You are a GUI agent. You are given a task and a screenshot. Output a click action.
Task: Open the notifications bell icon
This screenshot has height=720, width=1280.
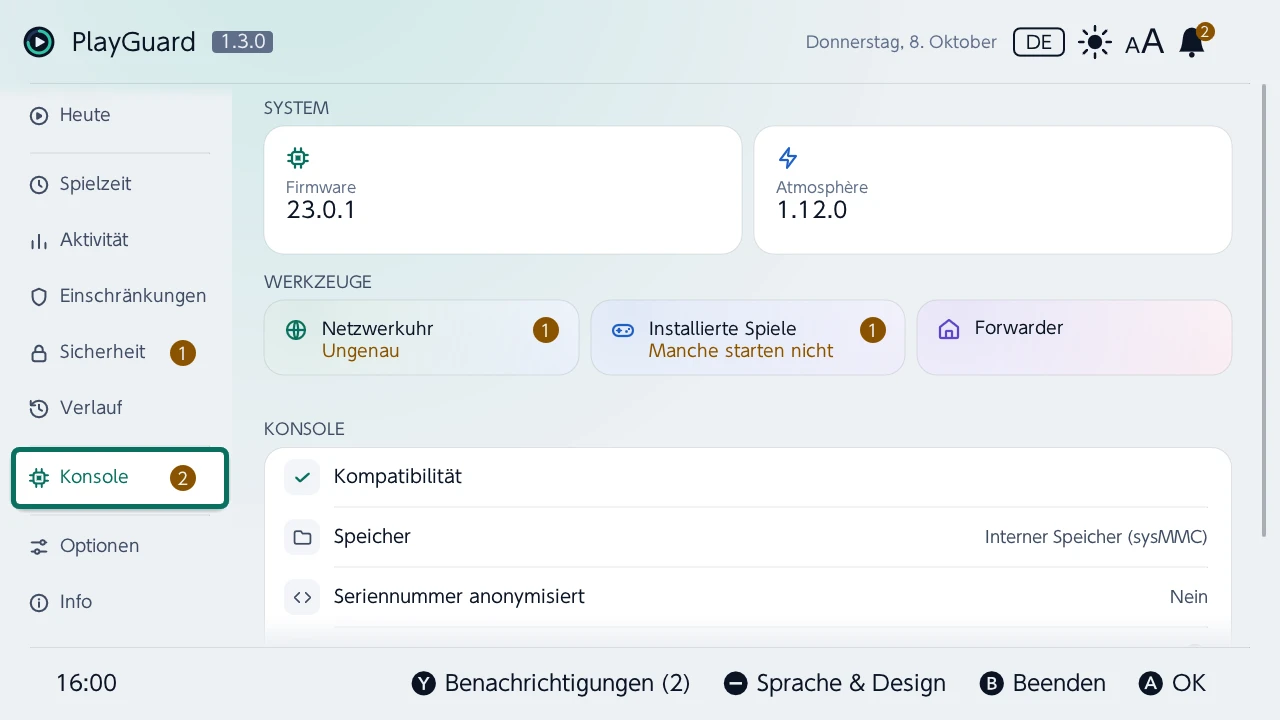pyautogui.click(x=1192, y=42)
